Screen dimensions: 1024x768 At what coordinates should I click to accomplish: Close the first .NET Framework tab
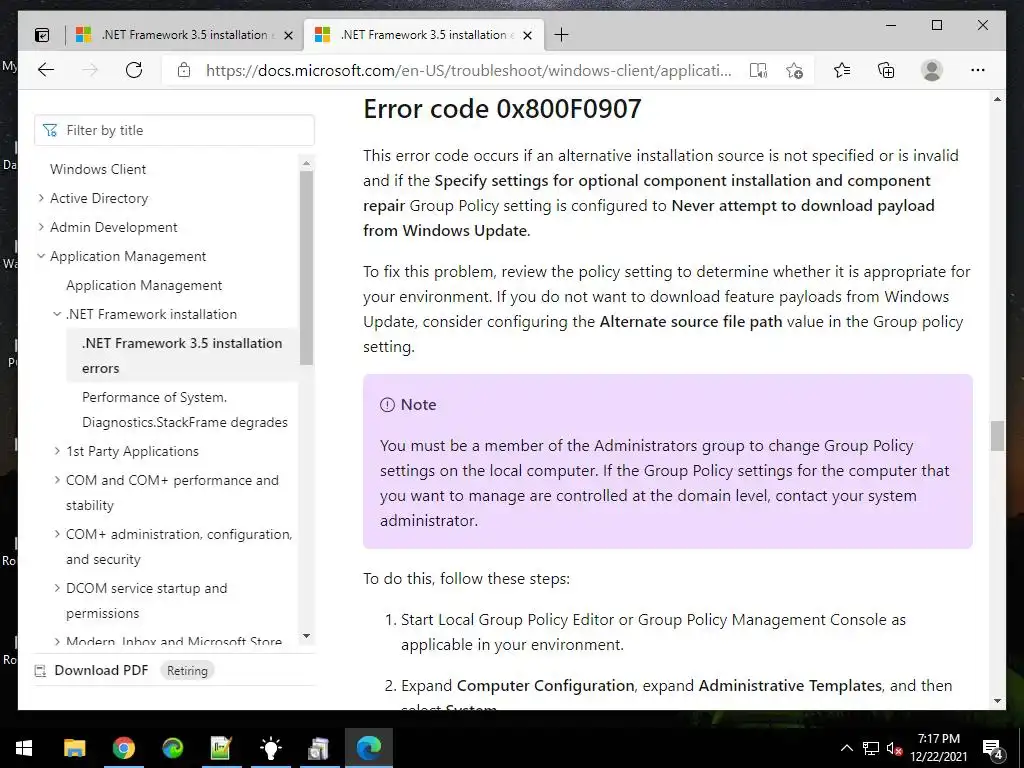[x=288, y=35]
